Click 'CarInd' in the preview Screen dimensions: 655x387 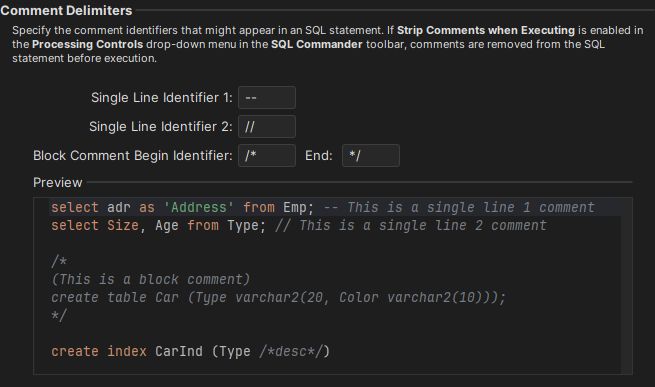pyautogui.click(x=179, y=351)
